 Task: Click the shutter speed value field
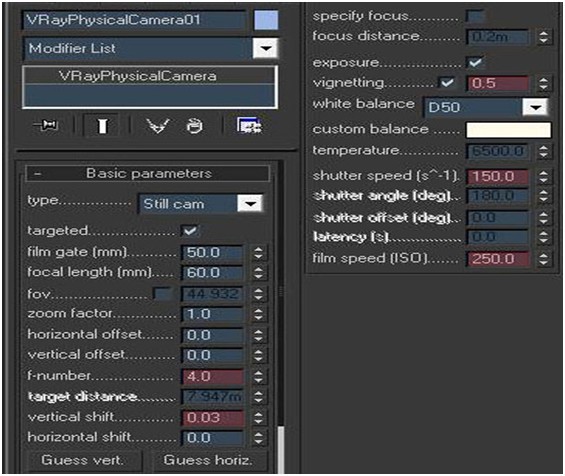pos(498,177)
